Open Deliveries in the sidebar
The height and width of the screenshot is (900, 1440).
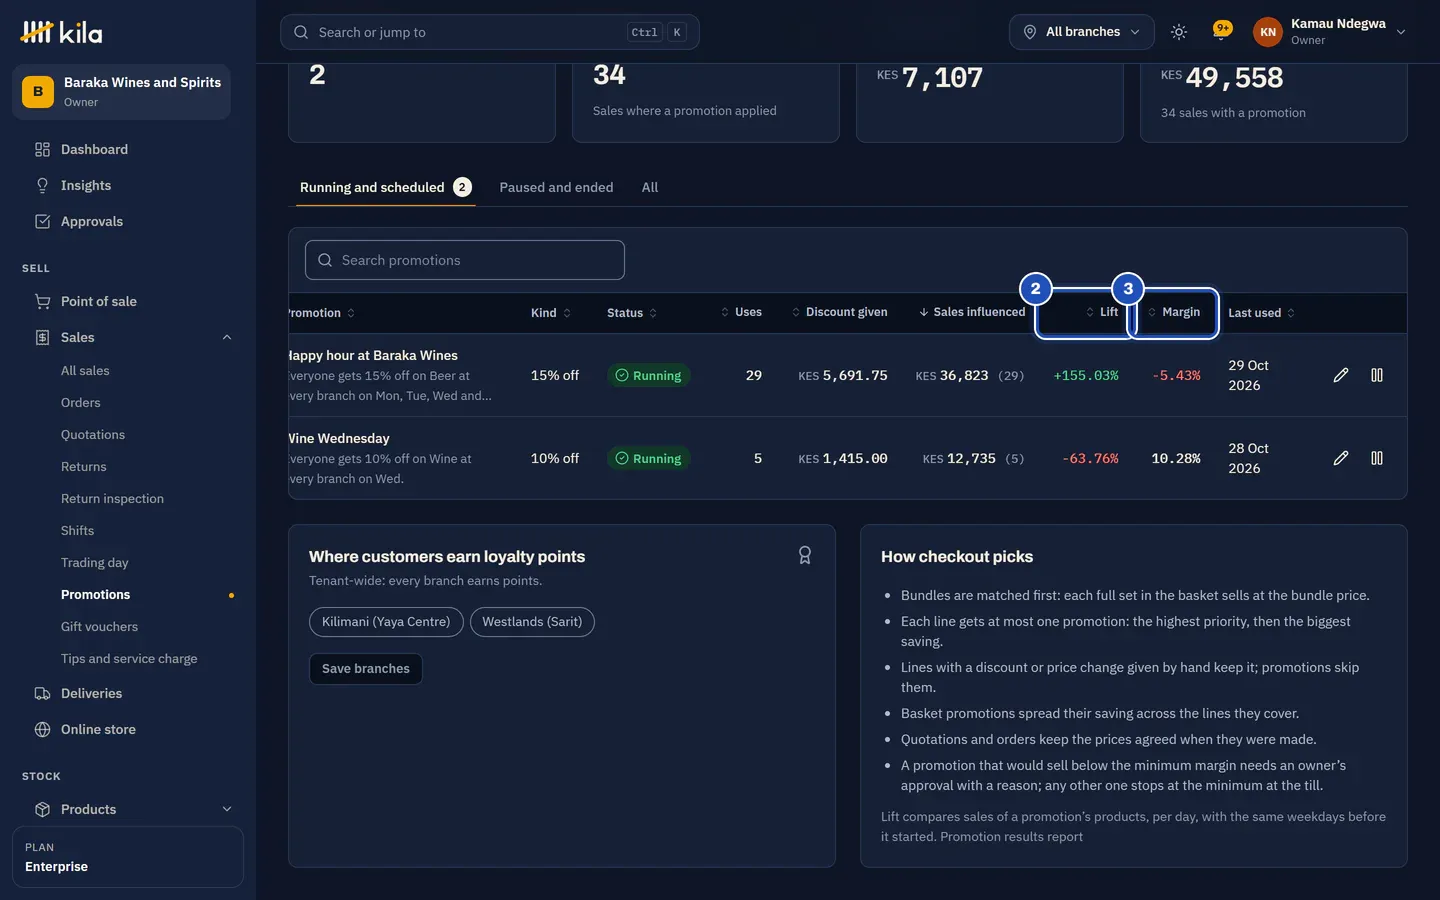[x=128, y=693]
